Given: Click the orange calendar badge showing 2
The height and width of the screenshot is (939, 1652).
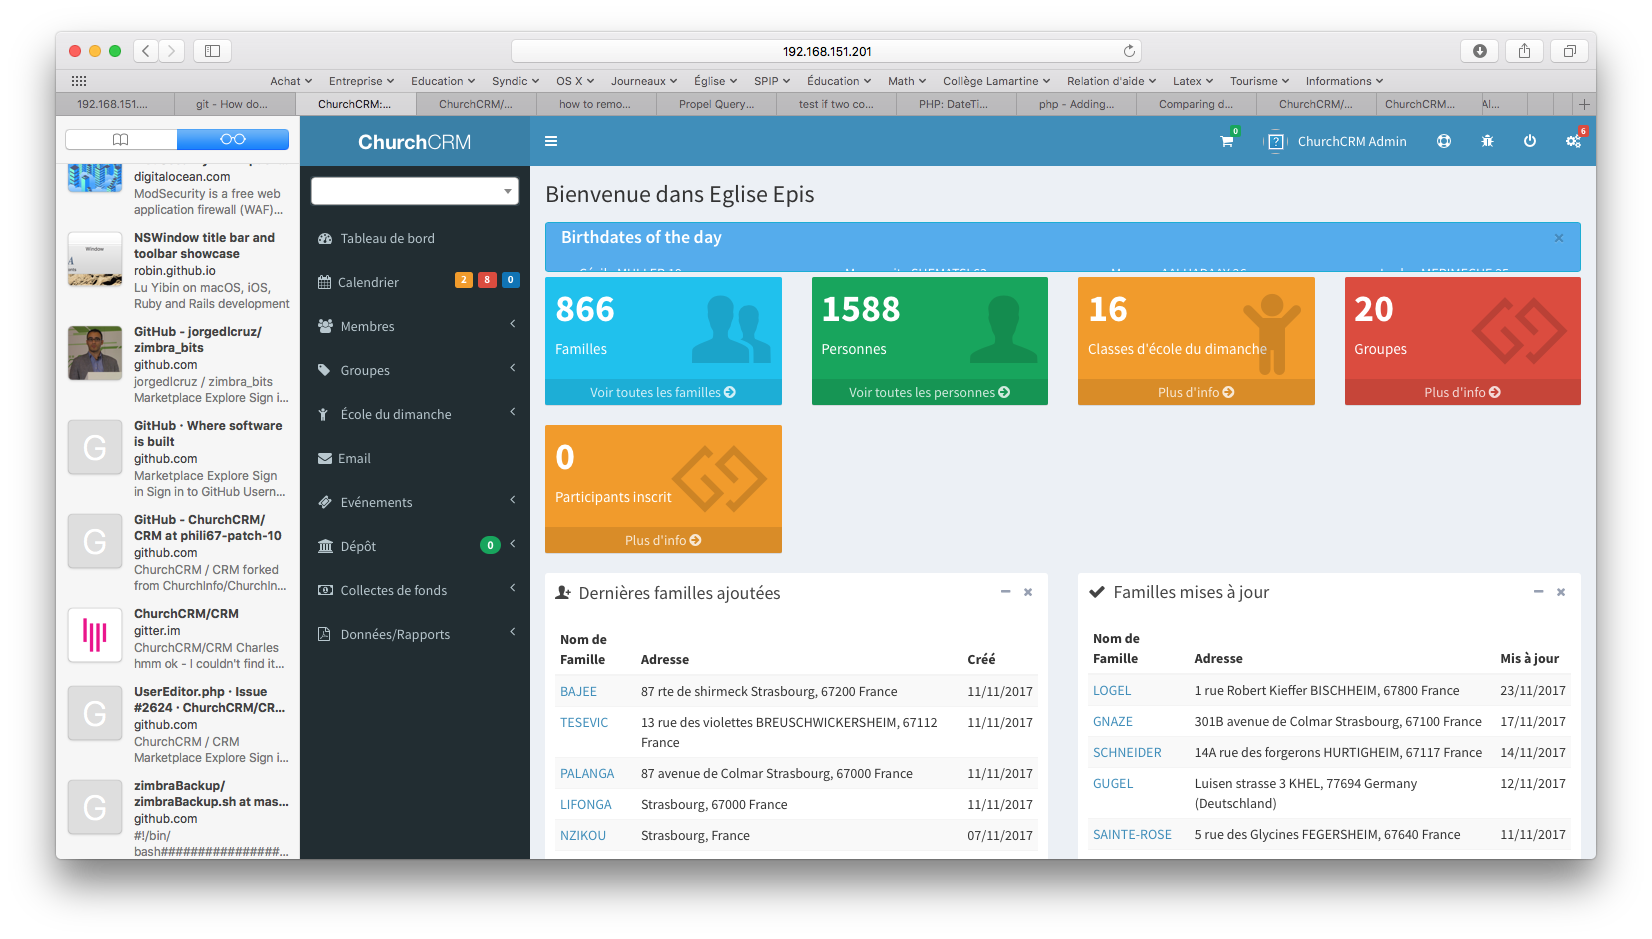Looking at the screenshot, I should [464, 280].
